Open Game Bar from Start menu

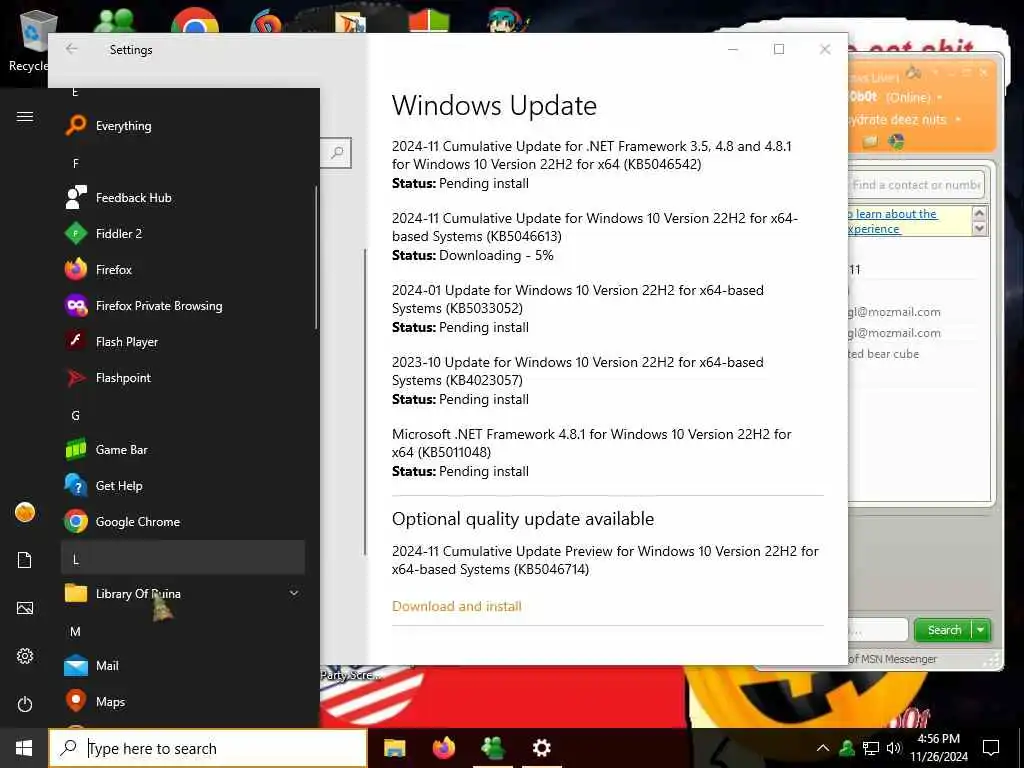coord(183,449)
